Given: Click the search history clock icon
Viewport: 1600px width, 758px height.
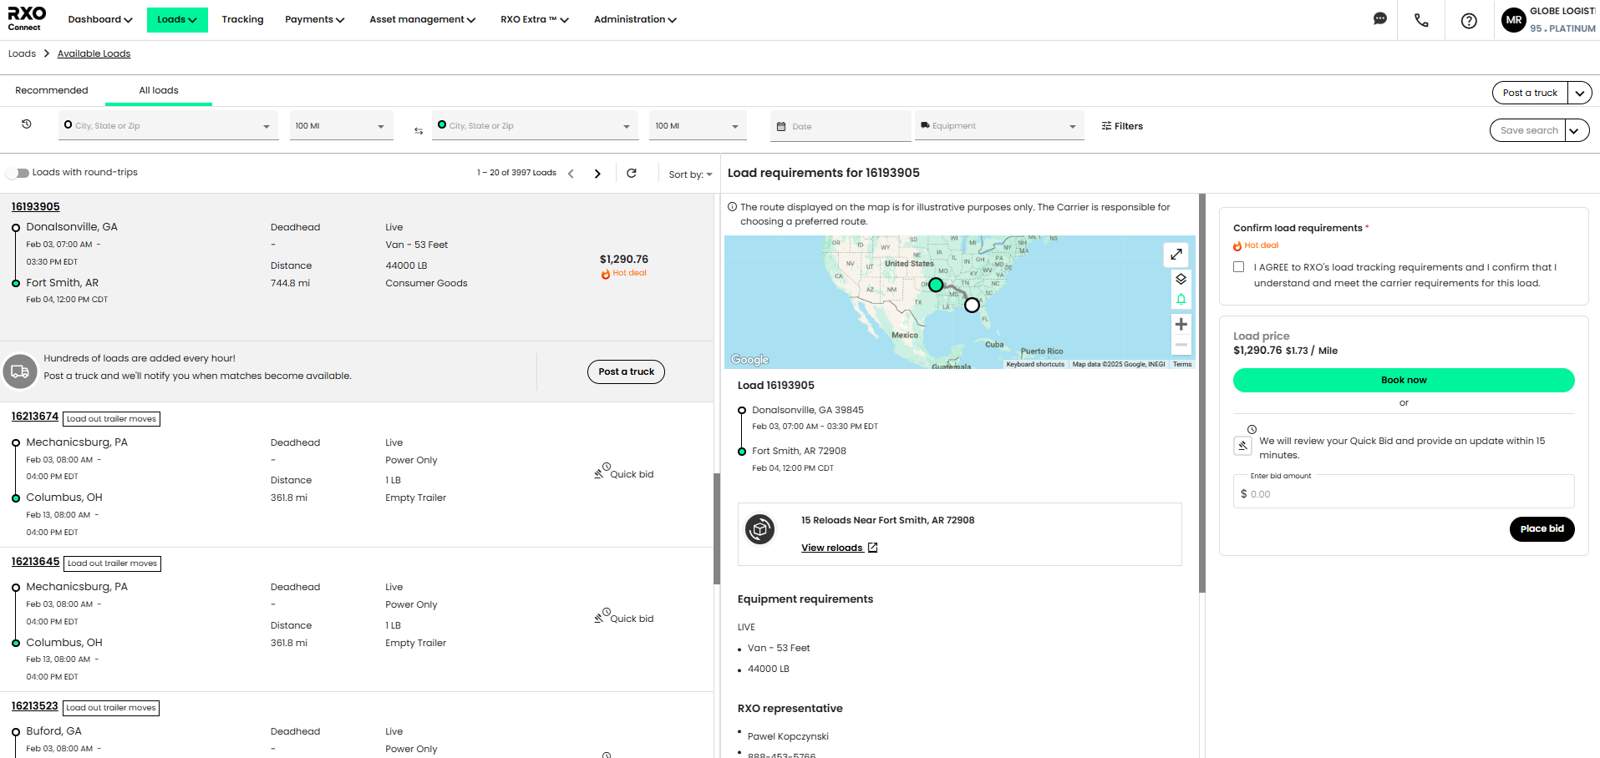Looking at the screenshot, I should click(x=27, y=124).
